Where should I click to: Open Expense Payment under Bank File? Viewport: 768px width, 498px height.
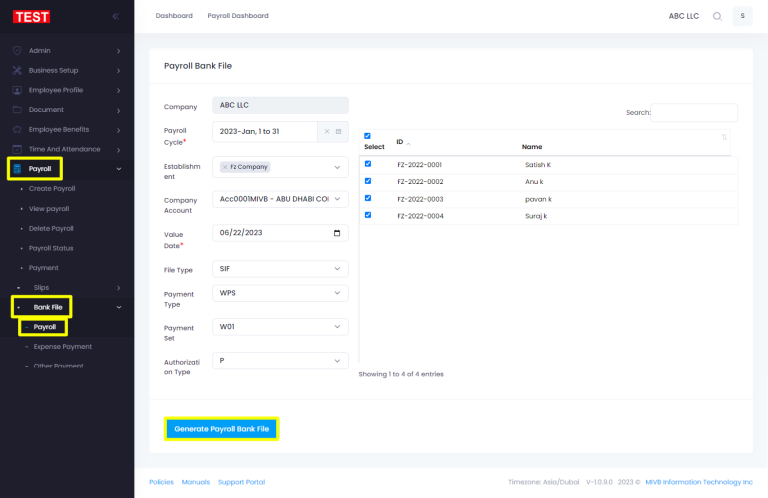coord(63,347)
